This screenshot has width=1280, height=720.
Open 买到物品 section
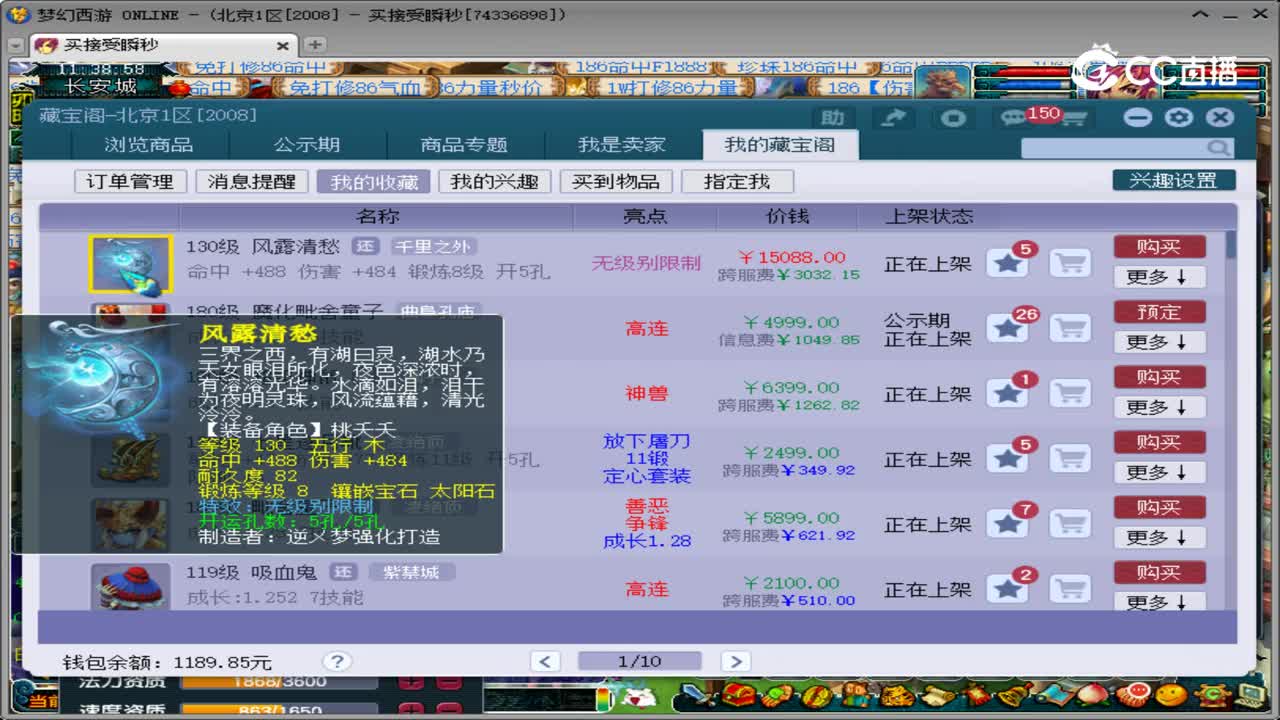click(x=615, y=182)
